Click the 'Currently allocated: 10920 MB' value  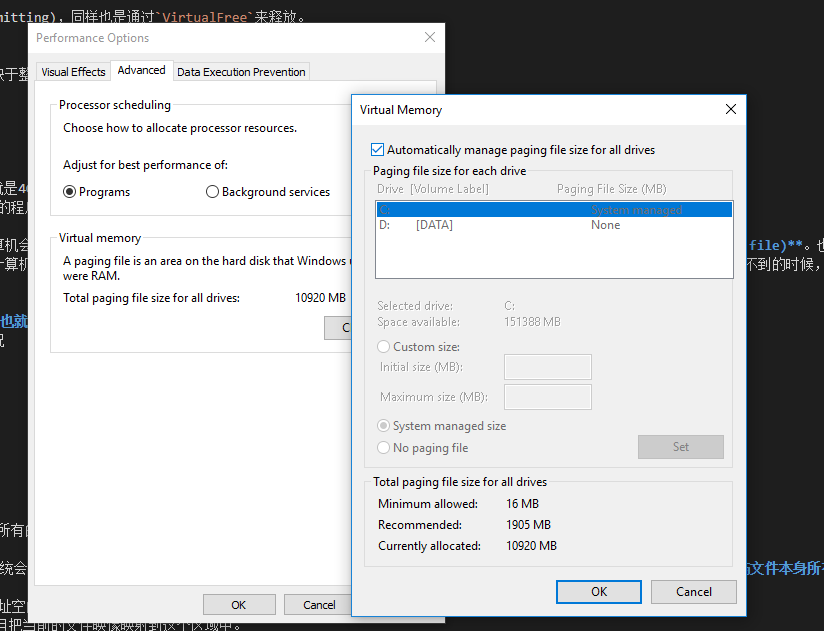(531, 546)
